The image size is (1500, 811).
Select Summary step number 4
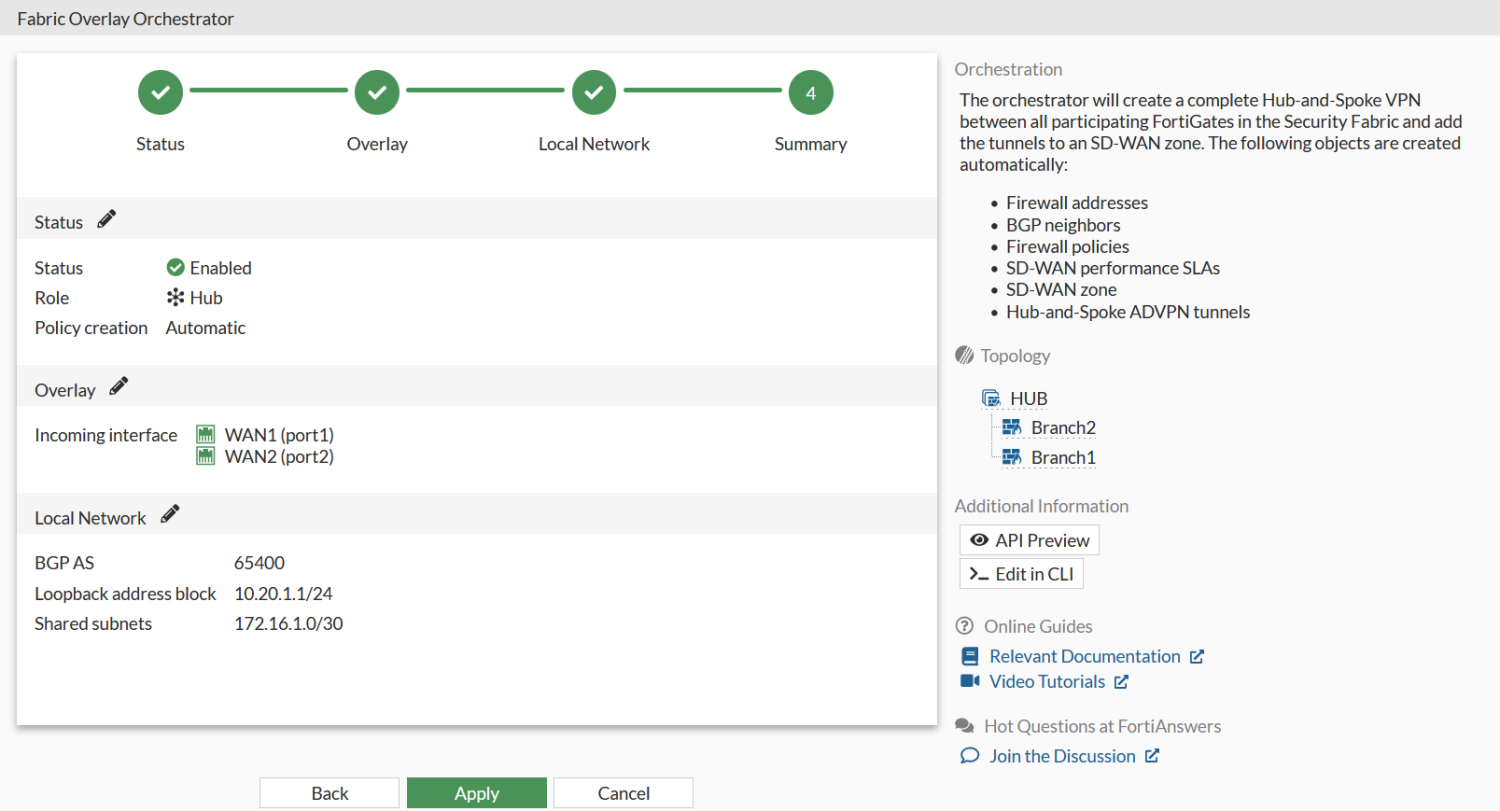pyautogui.click(x=810, y=93)
